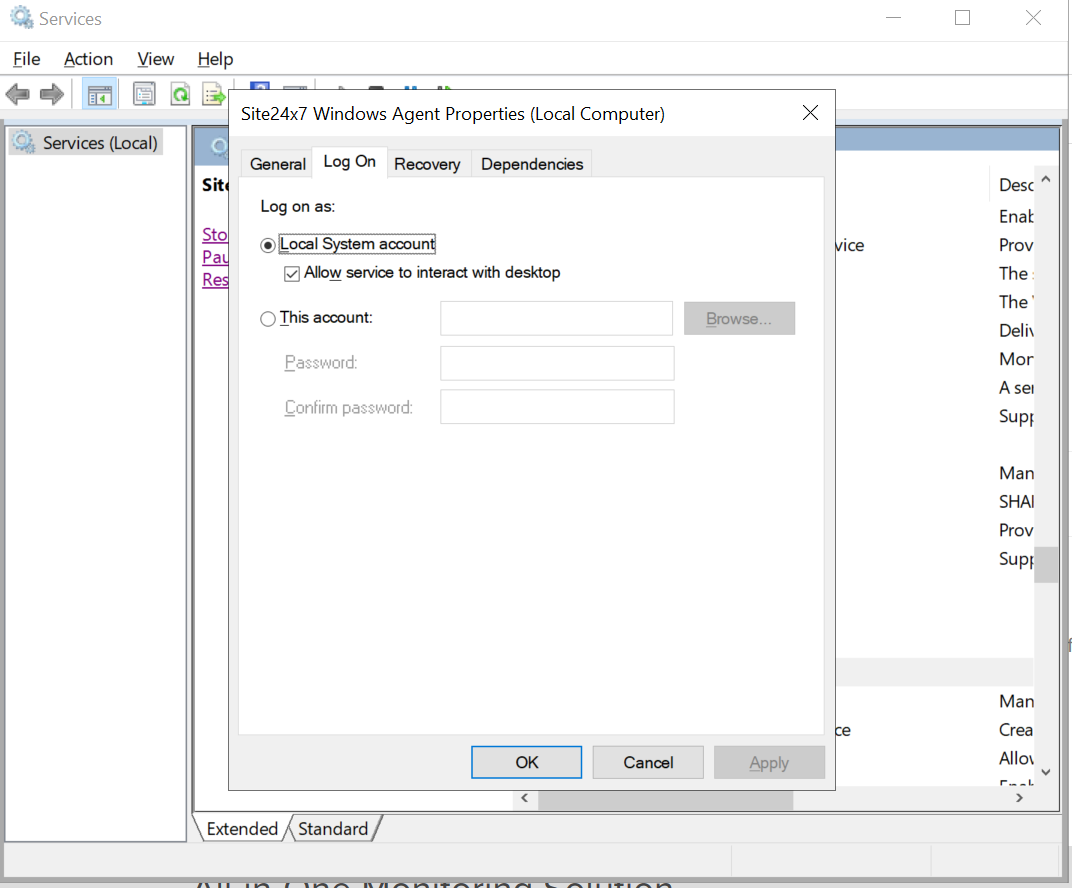The width and height of the screenshot is (1072, 888).
Task: Click the Restart service link in Services window
Action: pyautogui.click(x=215, y=280)
